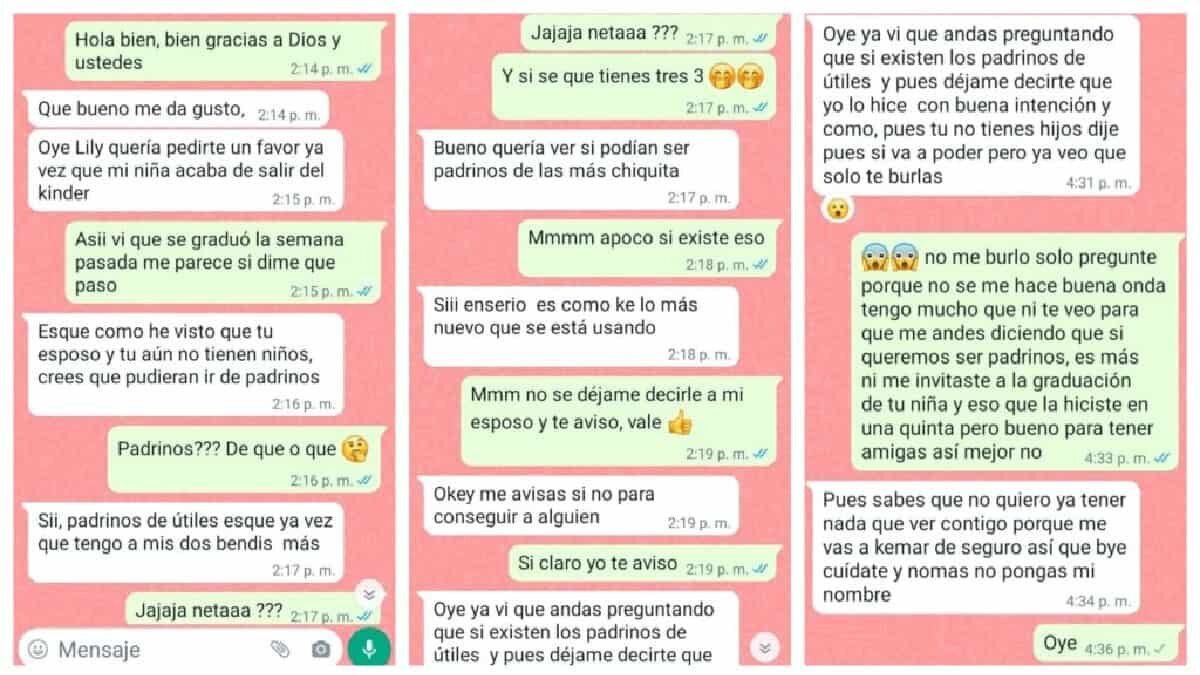Screen dimensions: 1200x675
Task: Open the paperclip attachment icon
Action: (280, 649)
